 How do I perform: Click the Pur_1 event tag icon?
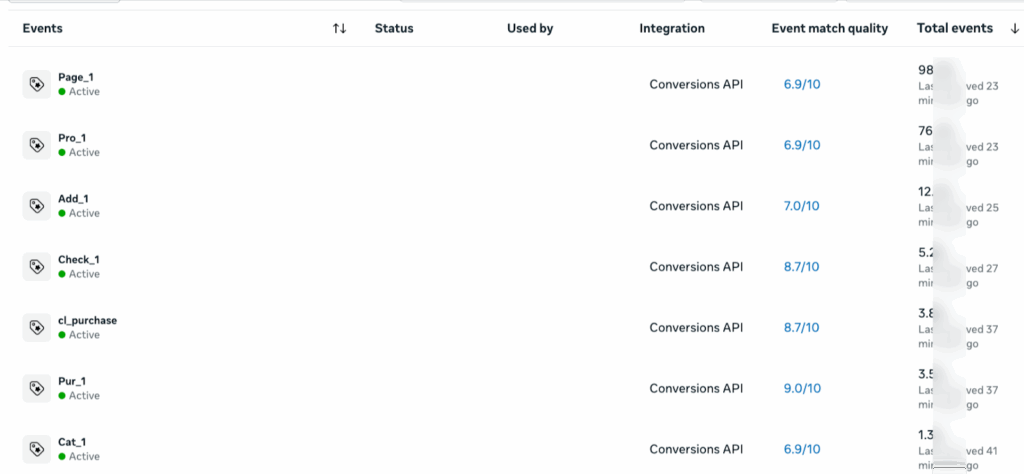36,388
